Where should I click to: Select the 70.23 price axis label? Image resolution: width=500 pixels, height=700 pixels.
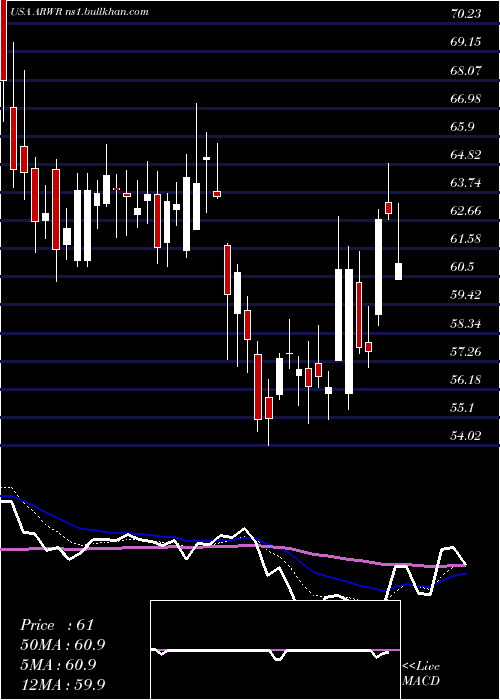coord(466,14)
